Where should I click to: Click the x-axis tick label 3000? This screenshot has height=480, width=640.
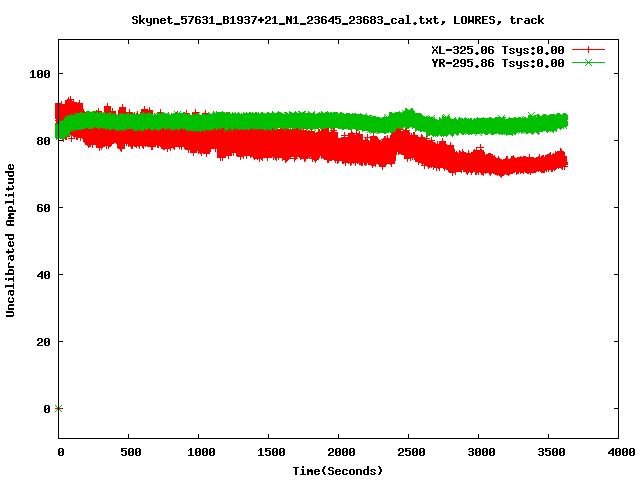click(481, 452)
